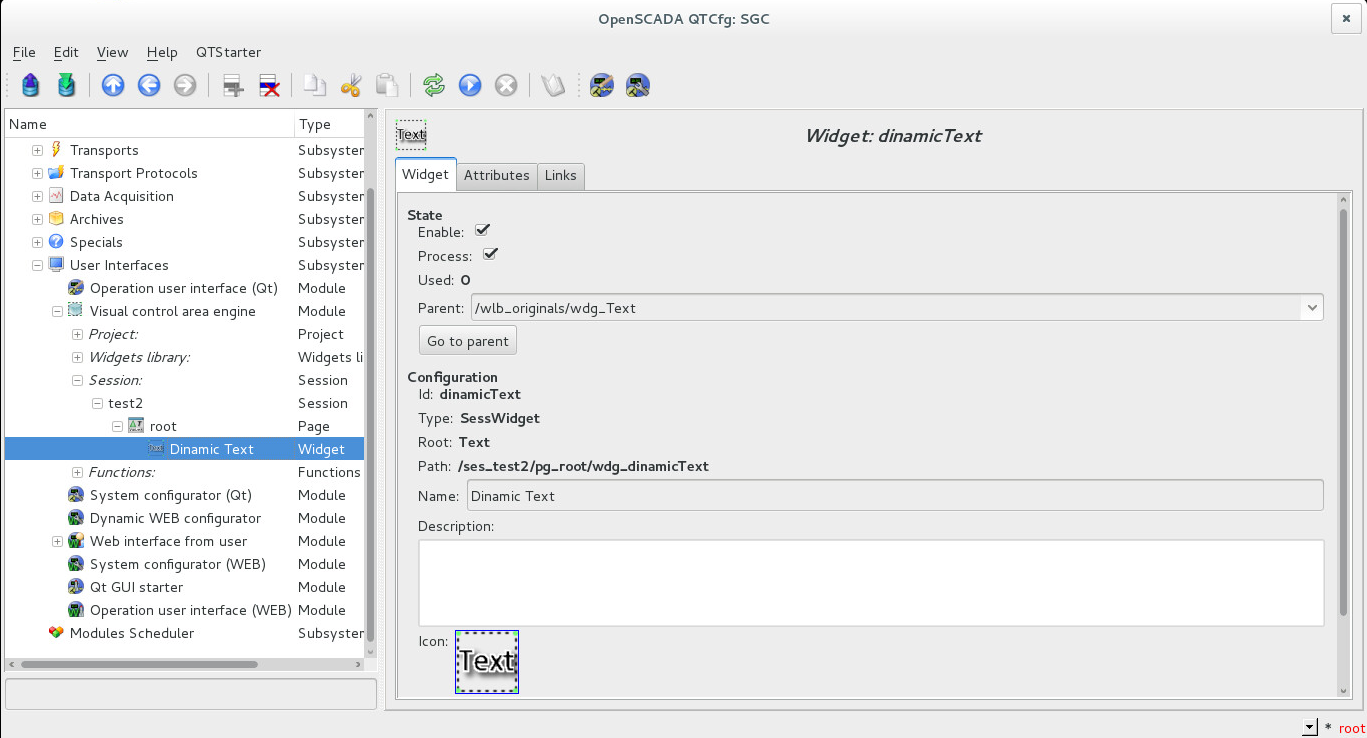Viewport: 1367px width, 738px height.
Task: Click the Add item toolbar icon
Action: [x=233, y=86]
